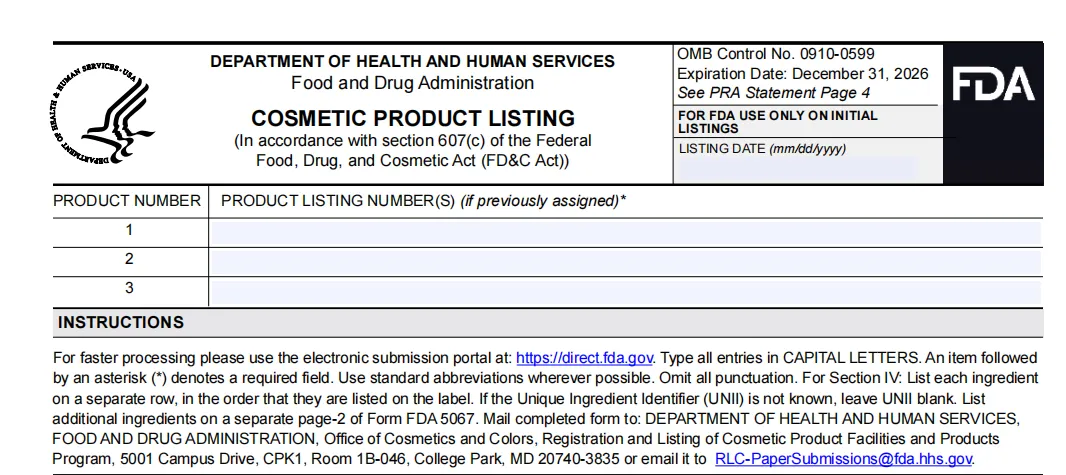The width and height of the screenshot is (1066, 475).
Task: Click product number 1 label cell
Action: tap(129, 230)
